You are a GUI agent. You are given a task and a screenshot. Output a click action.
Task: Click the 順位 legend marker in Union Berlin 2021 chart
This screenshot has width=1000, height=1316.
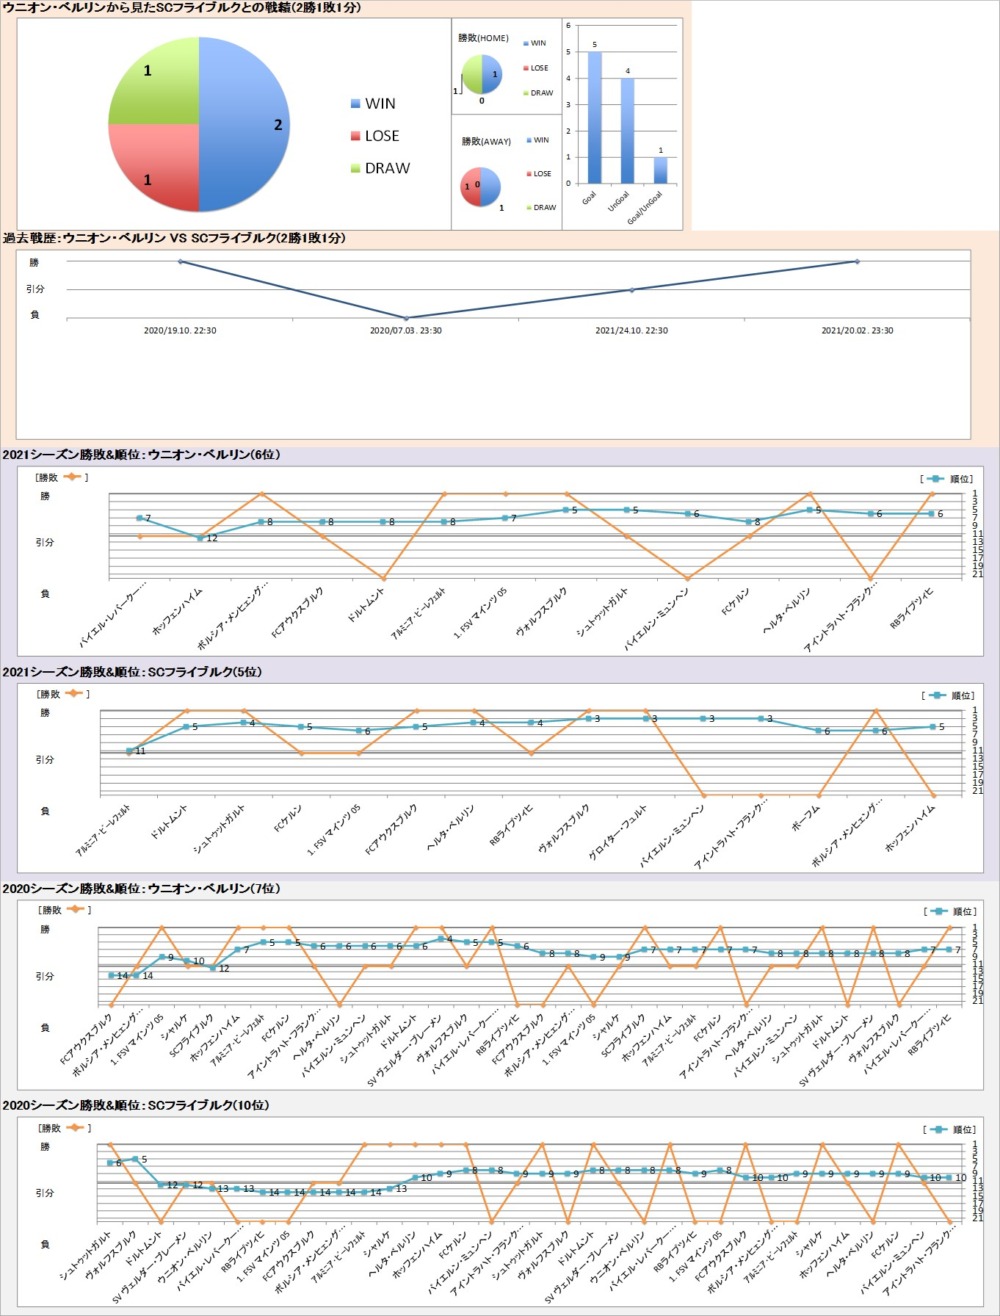[x=936, y=478]
